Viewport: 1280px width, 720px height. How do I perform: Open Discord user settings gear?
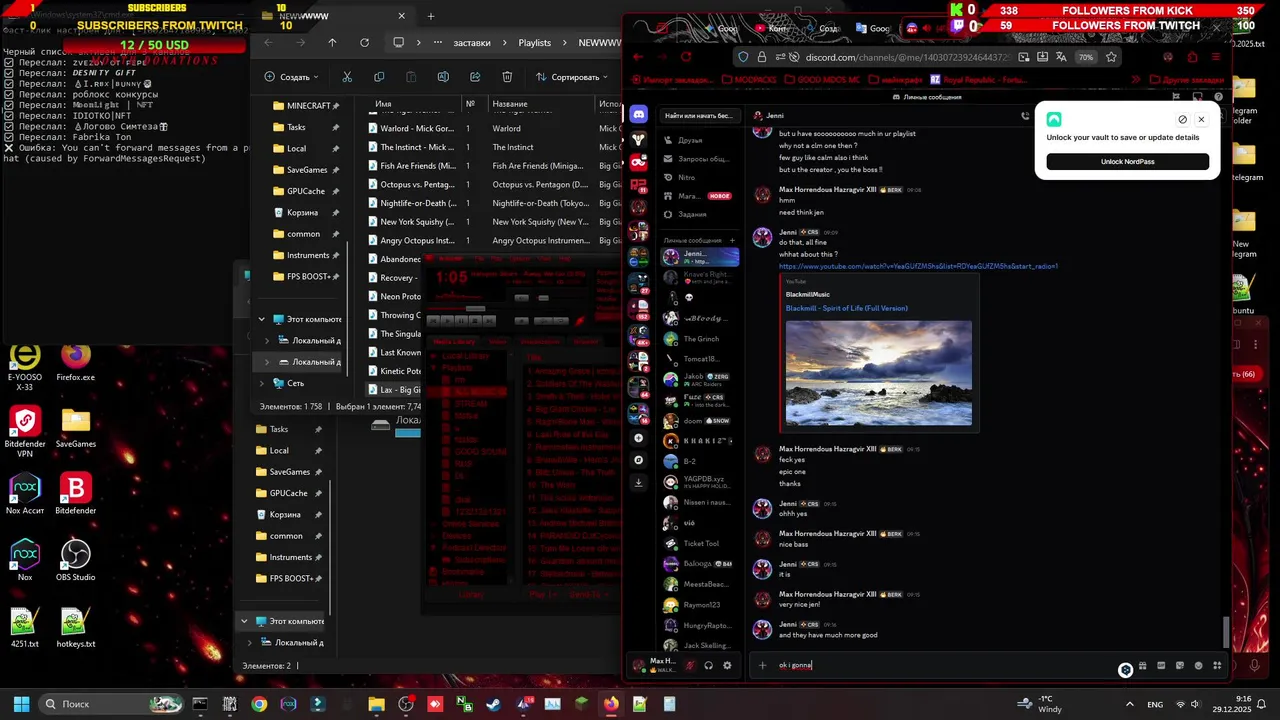click(x=727, y=665)
